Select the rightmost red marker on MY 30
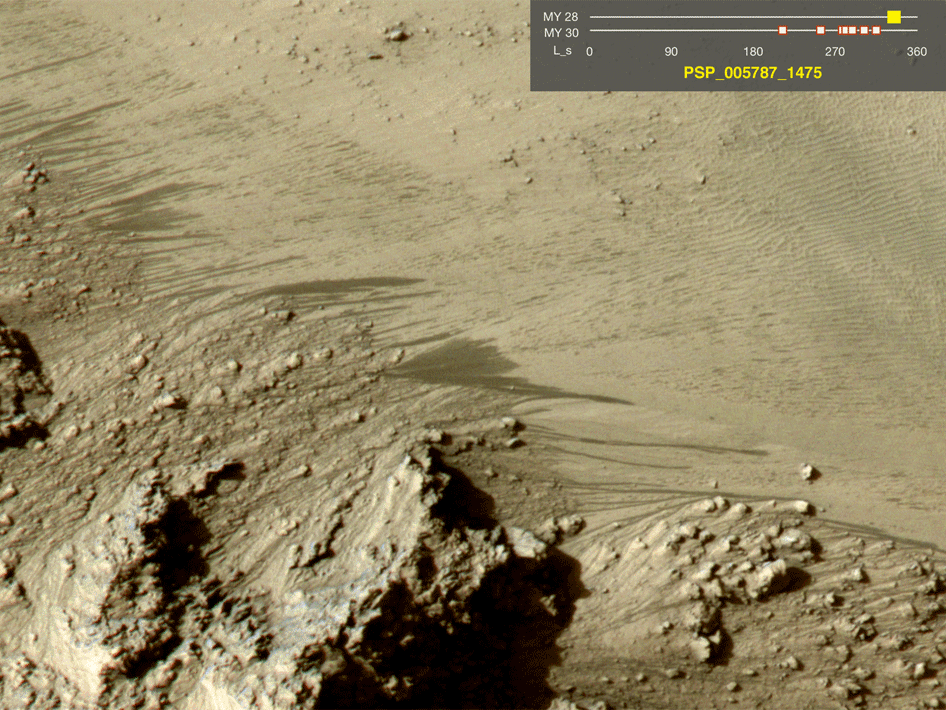The width and height of the screenshot is (946, 710). [x=876, y=31]
